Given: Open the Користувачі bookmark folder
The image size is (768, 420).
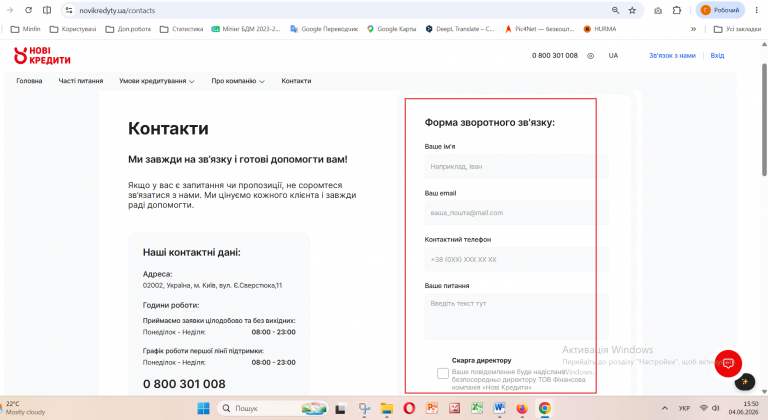Looking at the screenshot, I should (x=73, y=29).
